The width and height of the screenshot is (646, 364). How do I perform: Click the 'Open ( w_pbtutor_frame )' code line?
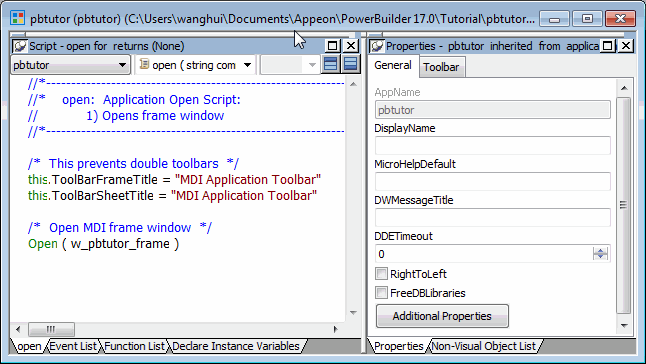pos(103,244)
